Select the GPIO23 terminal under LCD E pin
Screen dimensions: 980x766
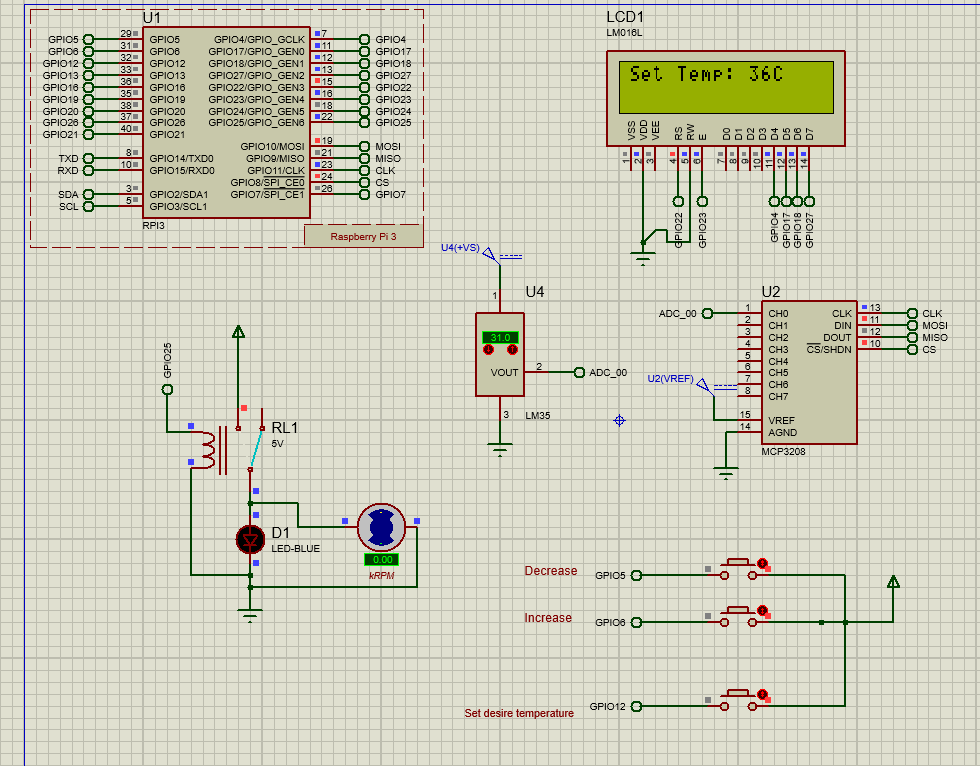click(702, 201)
